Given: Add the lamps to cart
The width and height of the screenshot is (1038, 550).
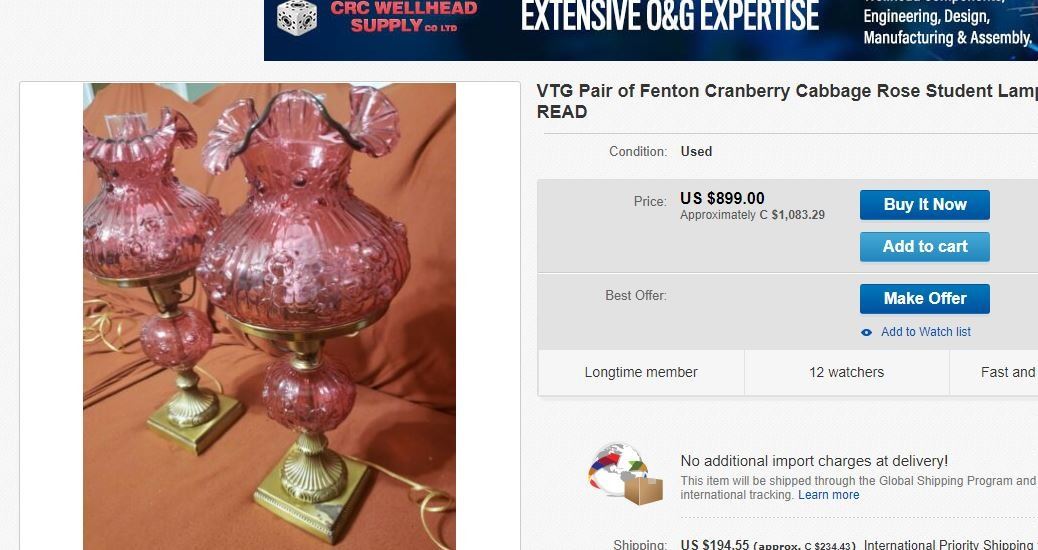Looking at the screenshot, I should pyautogui.click(x=924, y=246).
